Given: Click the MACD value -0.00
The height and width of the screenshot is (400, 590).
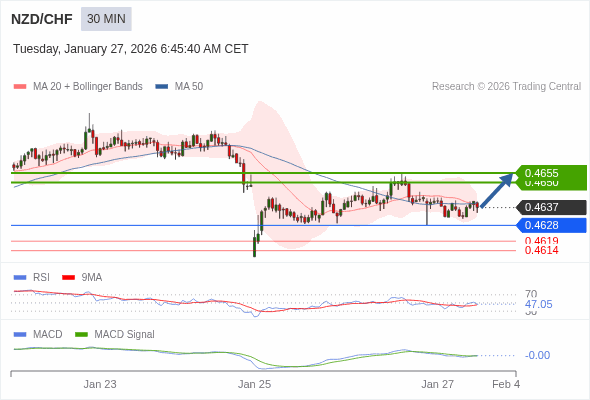Looking at the screenshot, I should (537, 355).
